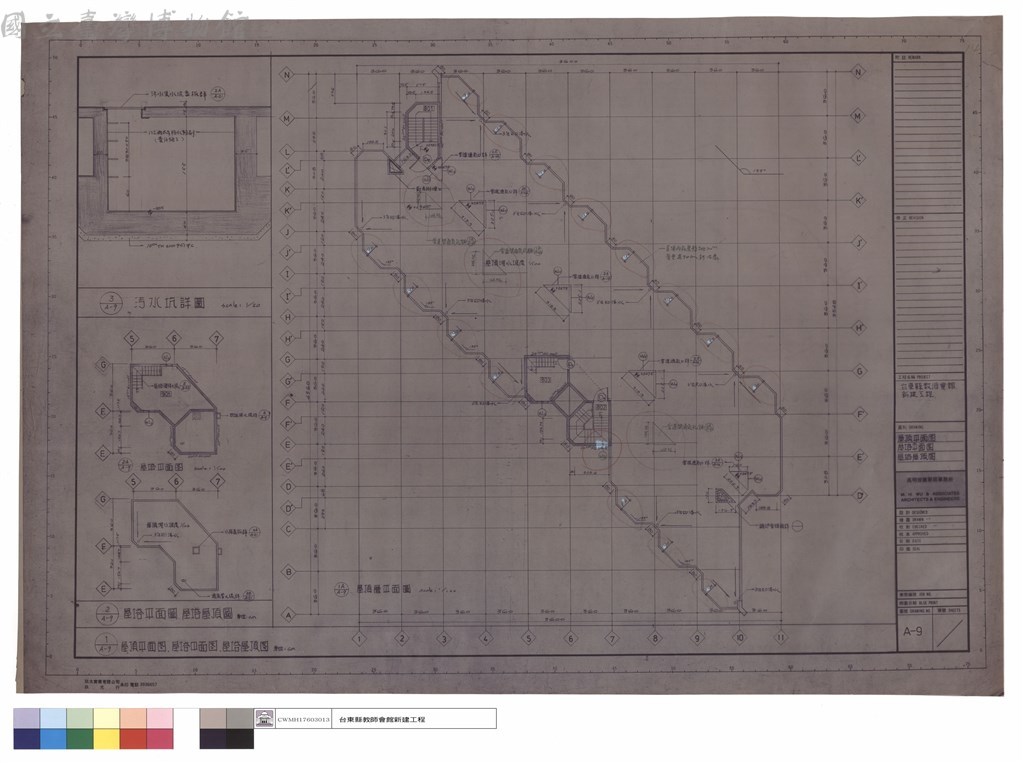Click grid circle marker A

(x=288, y=615)
